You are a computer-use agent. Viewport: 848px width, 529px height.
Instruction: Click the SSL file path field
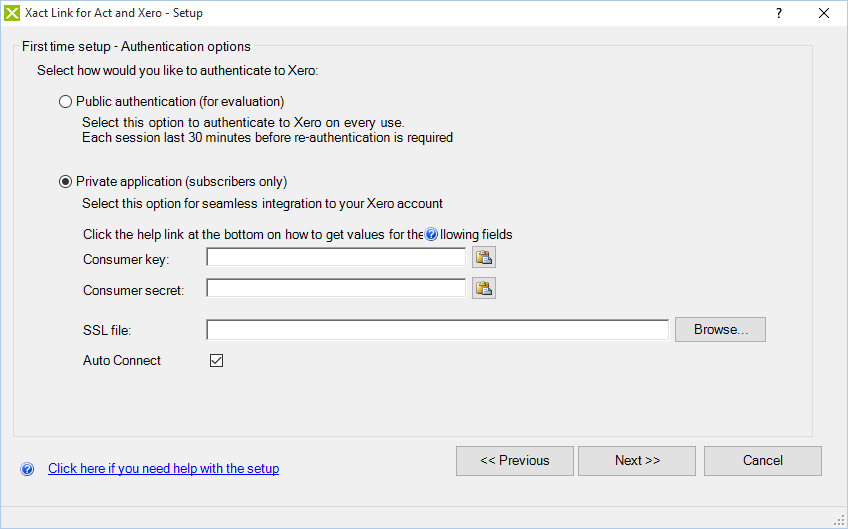point(437,330)
